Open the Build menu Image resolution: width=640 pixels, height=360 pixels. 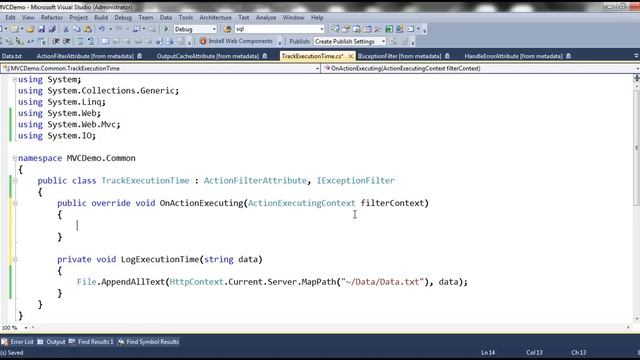[101, 18]
